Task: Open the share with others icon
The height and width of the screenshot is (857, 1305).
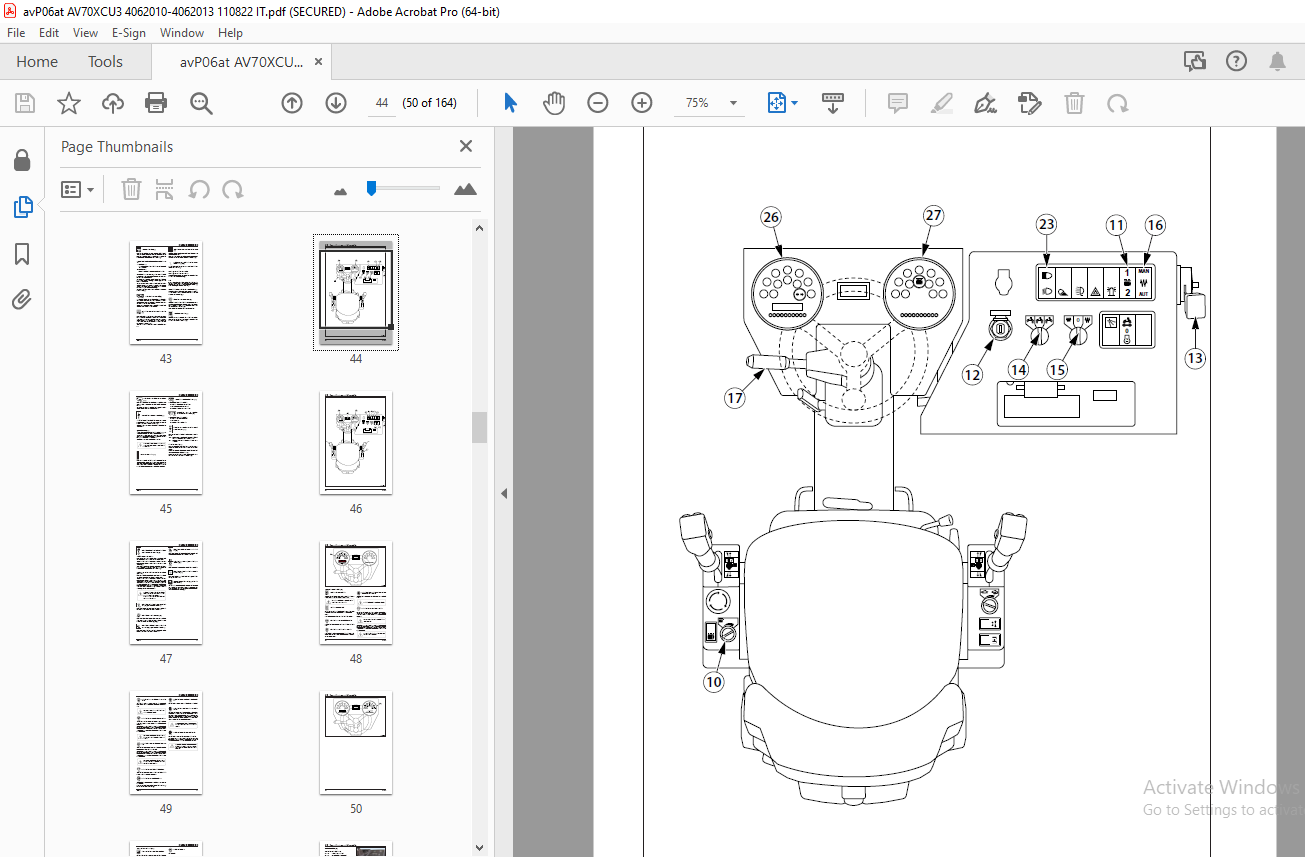Action: [x=1195, y=62]
